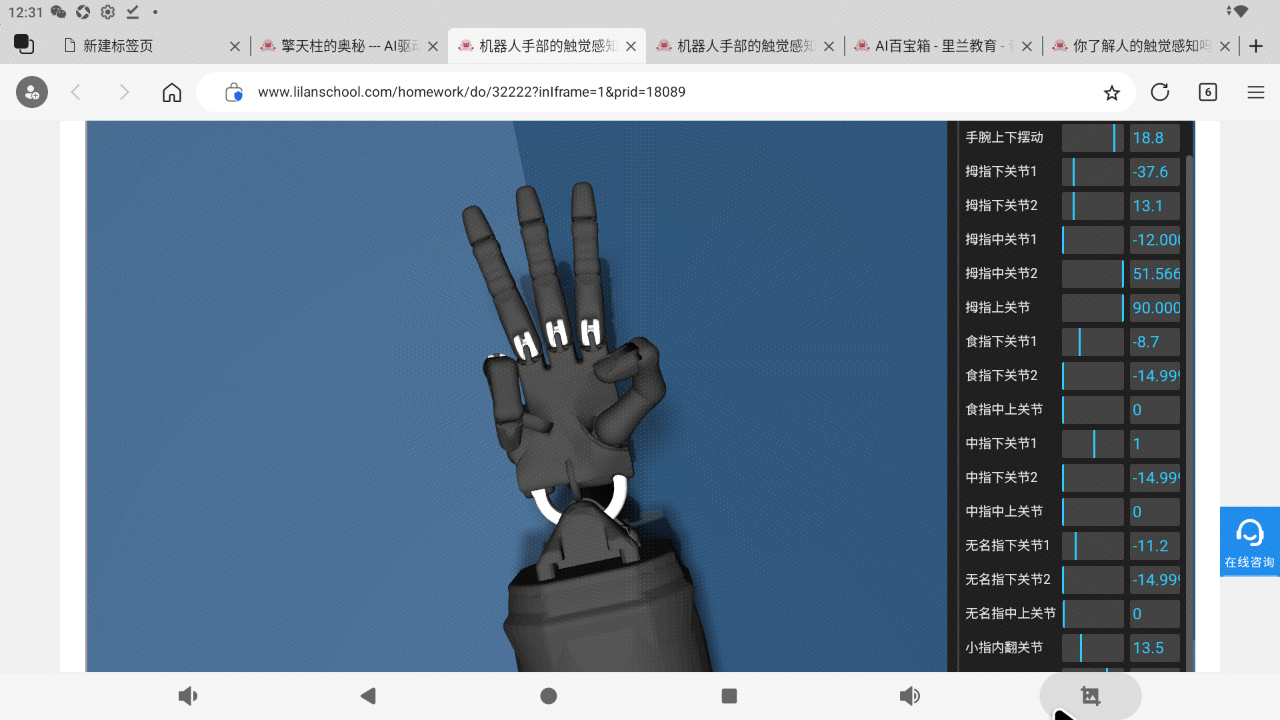Click the 手腕上下摆动 slider track

coord(1092,138)
